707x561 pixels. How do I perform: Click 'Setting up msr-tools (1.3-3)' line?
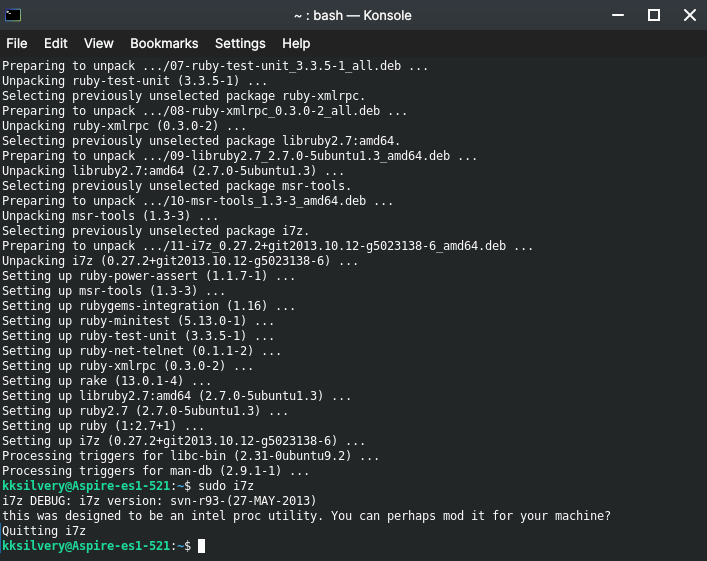(113, 291)
